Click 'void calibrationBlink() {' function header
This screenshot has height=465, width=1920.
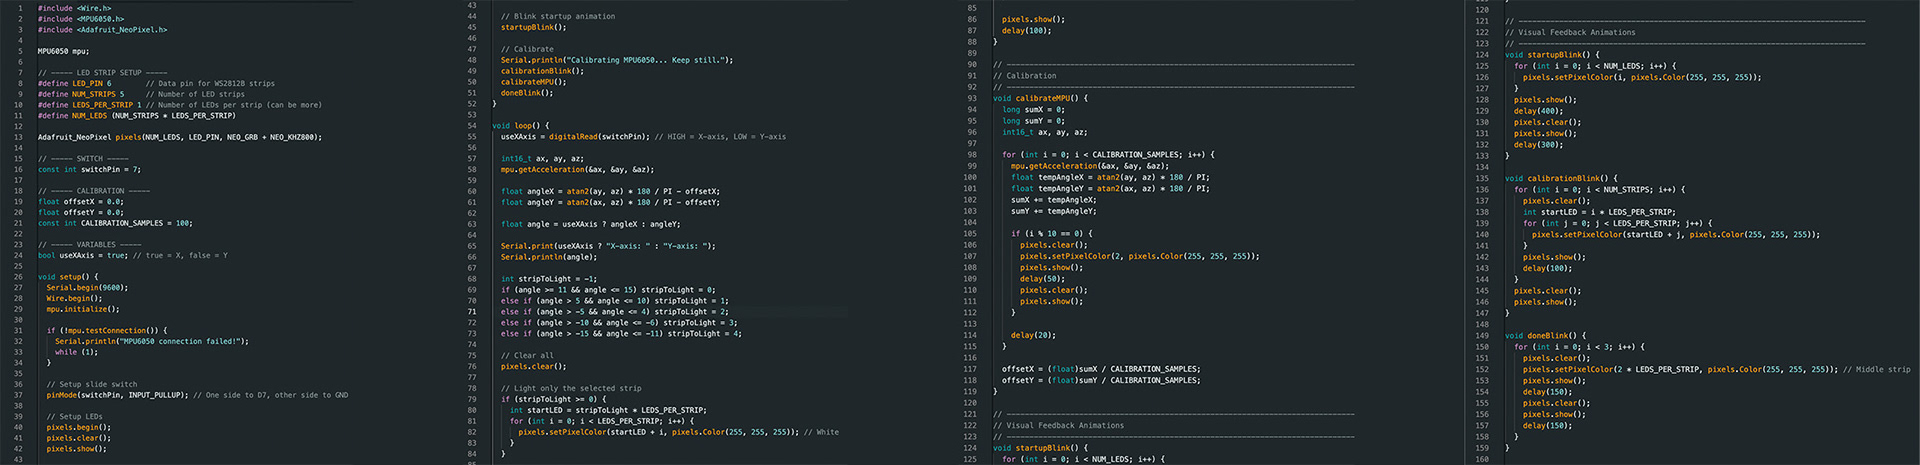(1561, 178)
